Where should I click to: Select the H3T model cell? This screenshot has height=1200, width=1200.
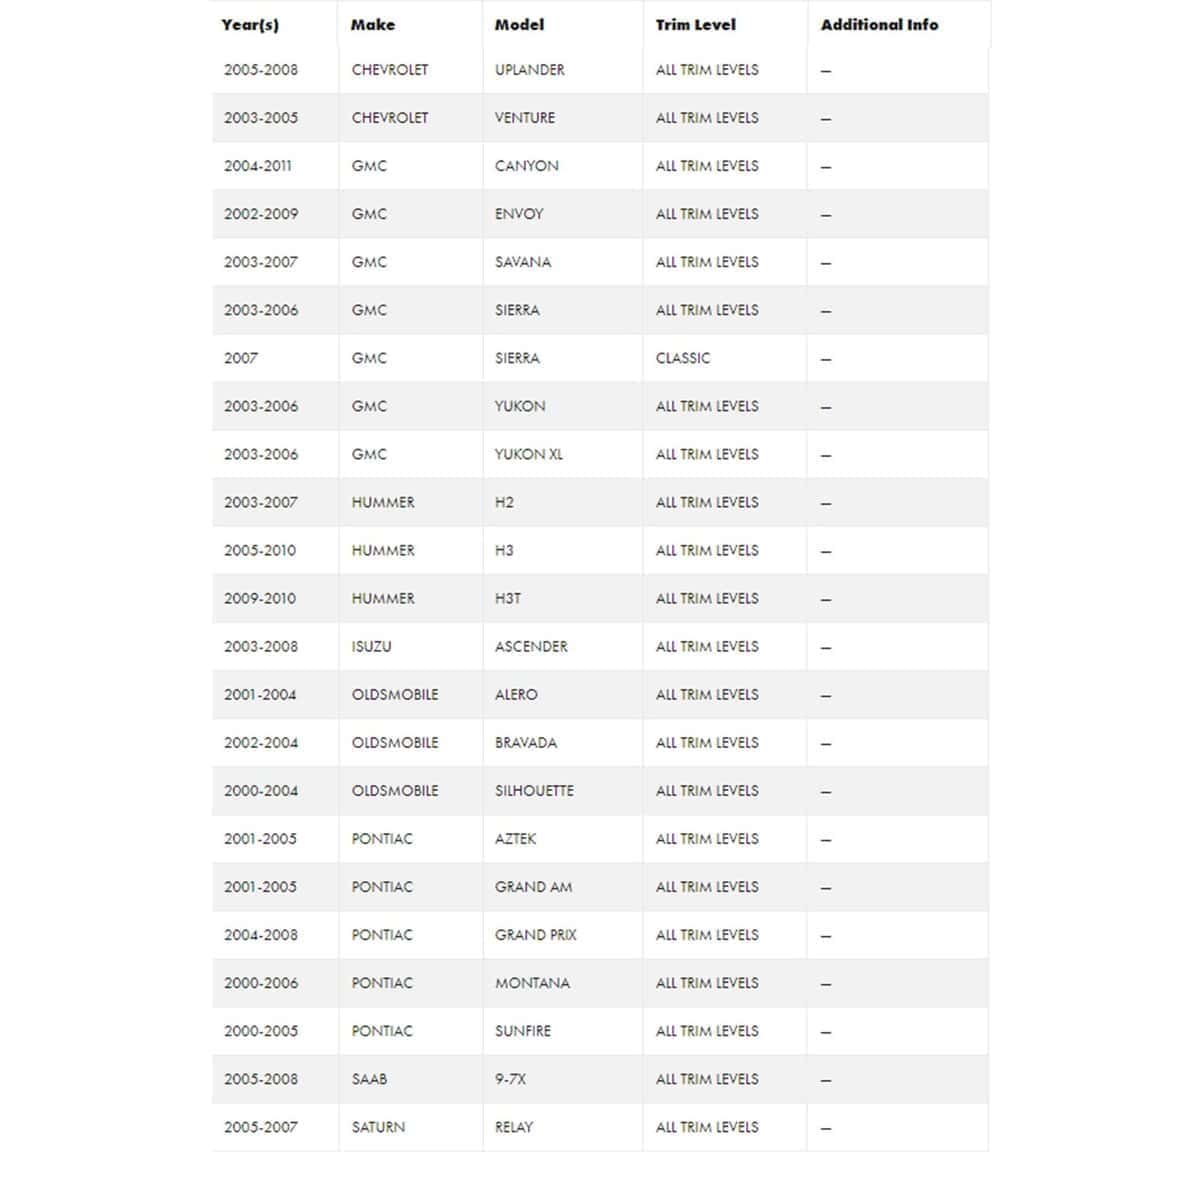[507, 598]
